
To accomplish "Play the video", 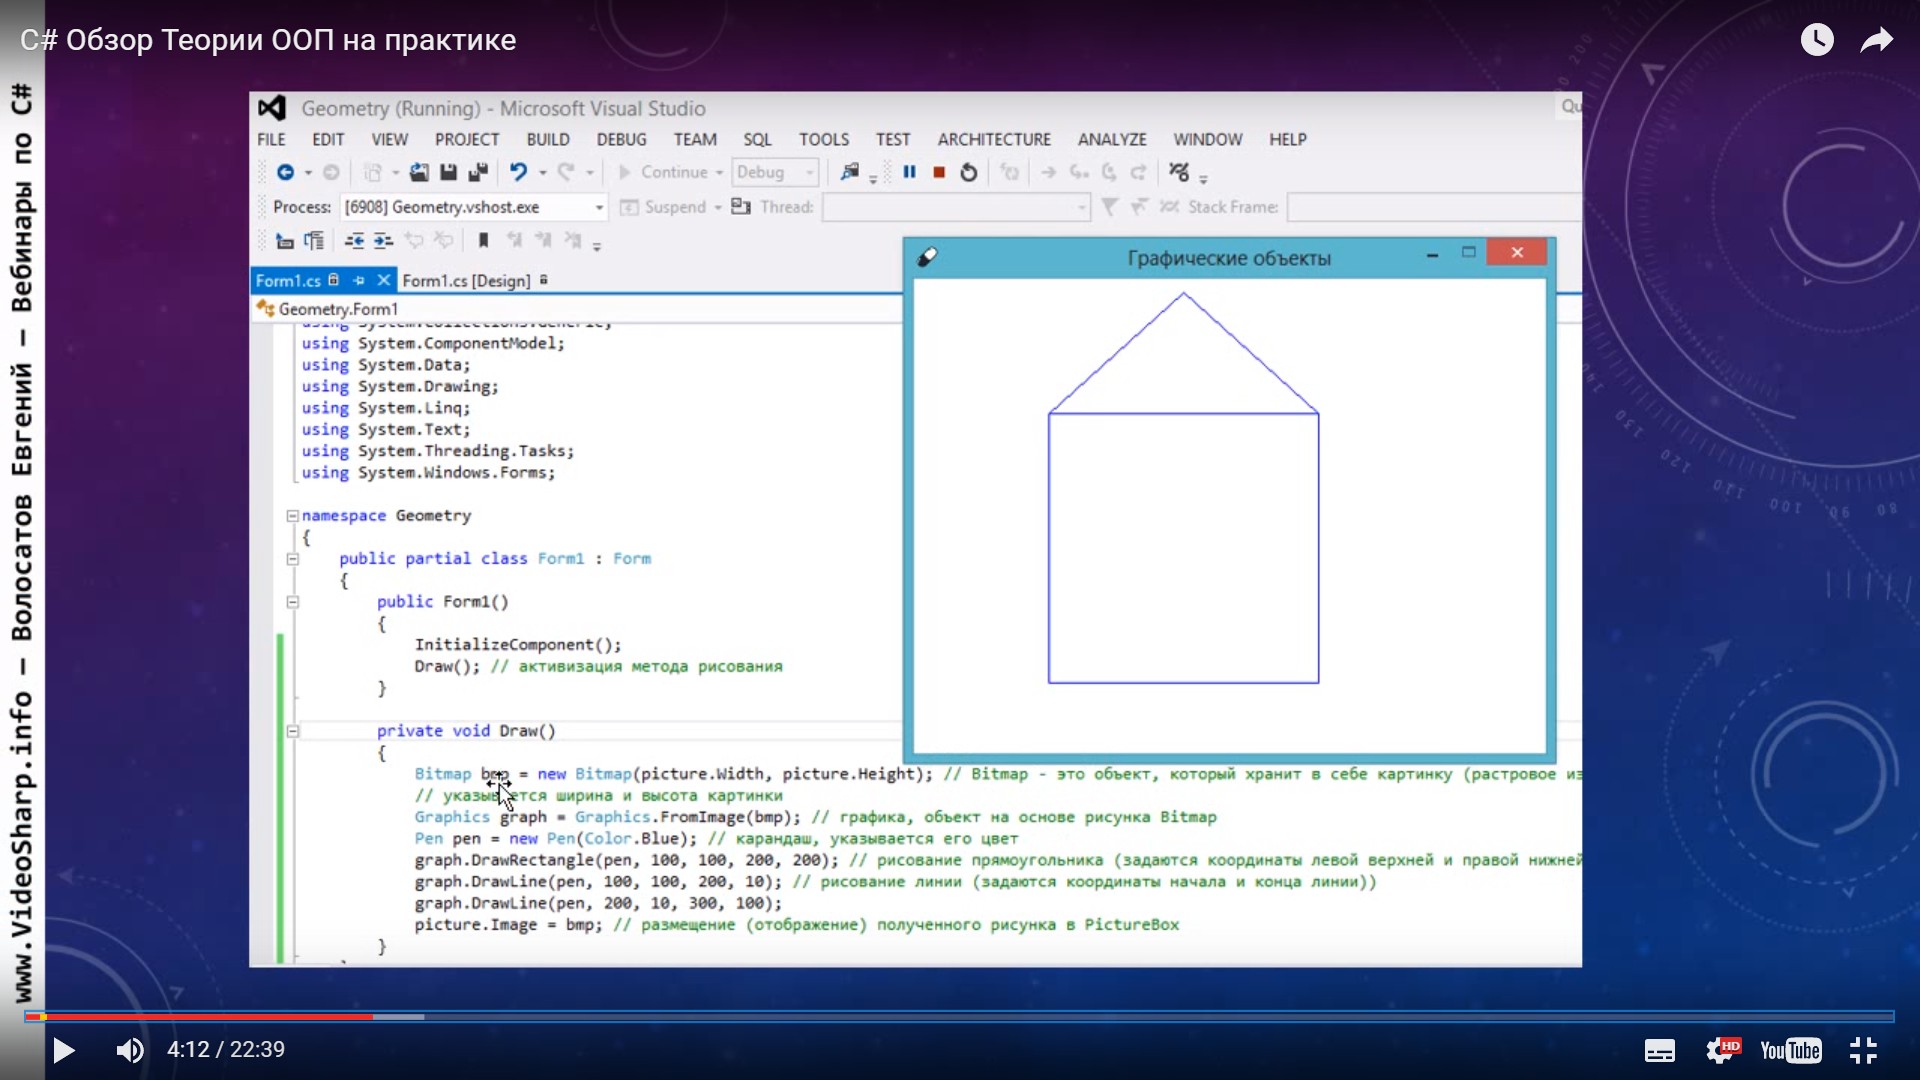I will click(x=63, y=1050).
